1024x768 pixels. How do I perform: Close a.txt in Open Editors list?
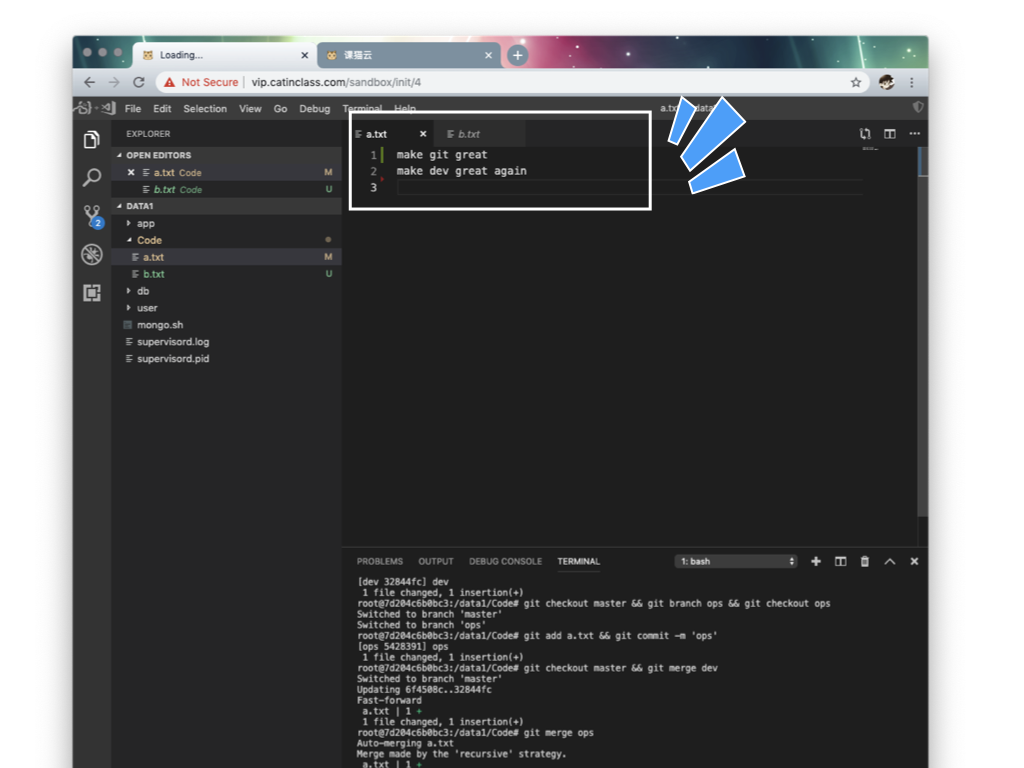tap(131, 172)
